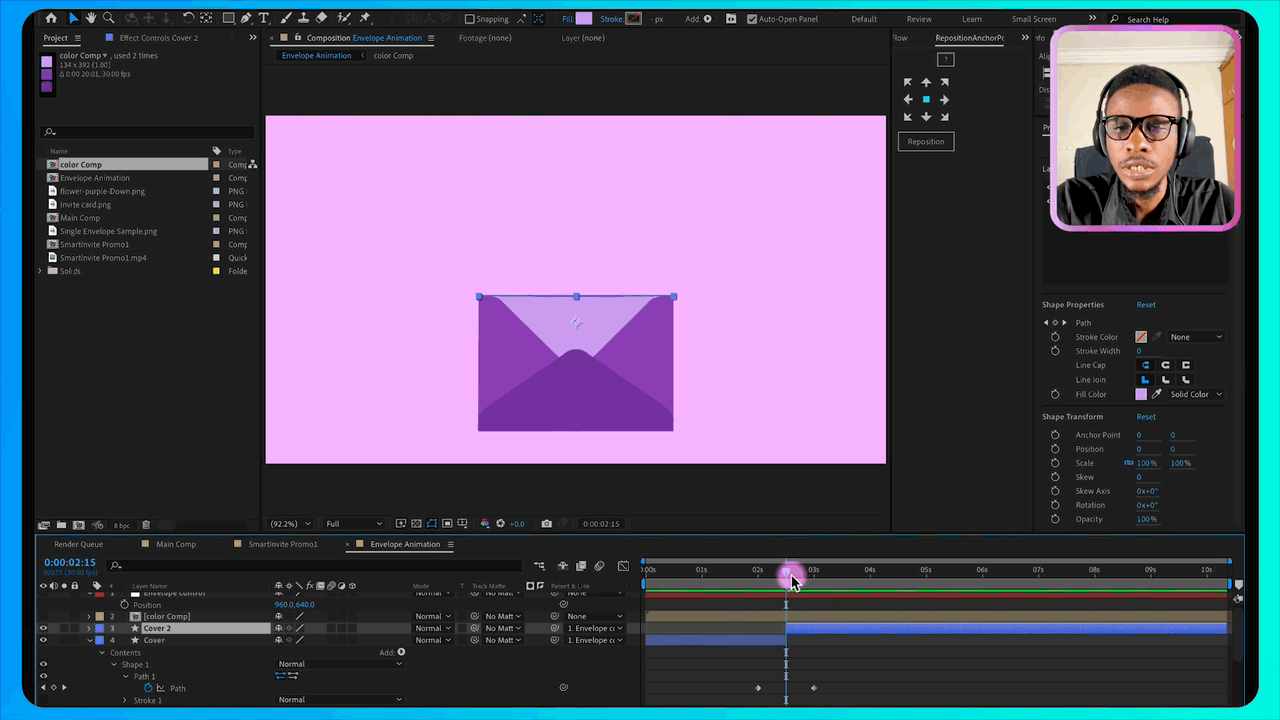Create new folder in Project panel
The image size is (1280, 720).
(61, 525)
